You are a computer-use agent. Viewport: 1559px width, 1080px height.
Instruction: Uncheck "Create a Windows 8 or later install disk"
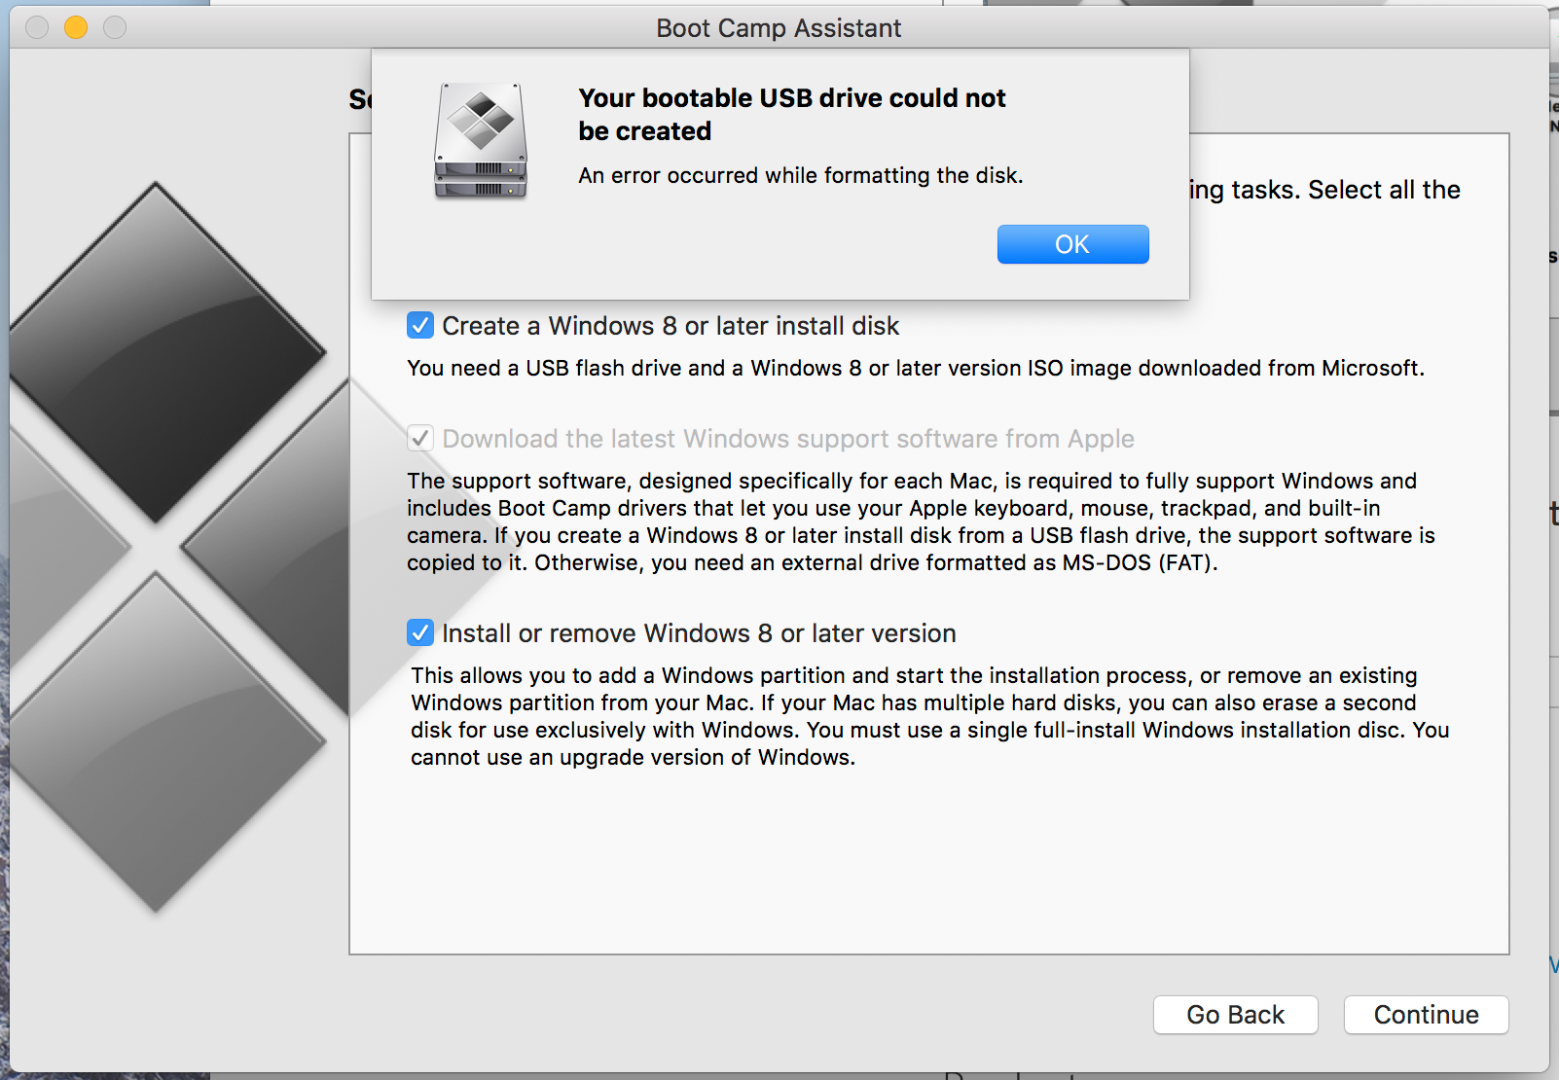[x=419, y=325]
